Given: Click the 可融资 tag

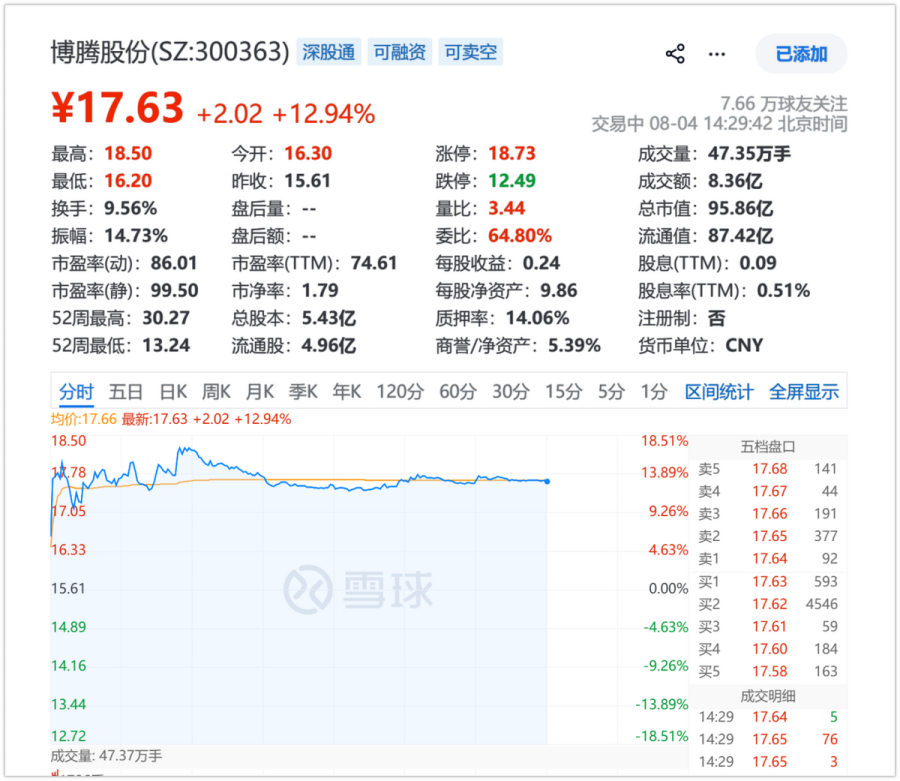Looking at the screenshot, I should [399, 52].
